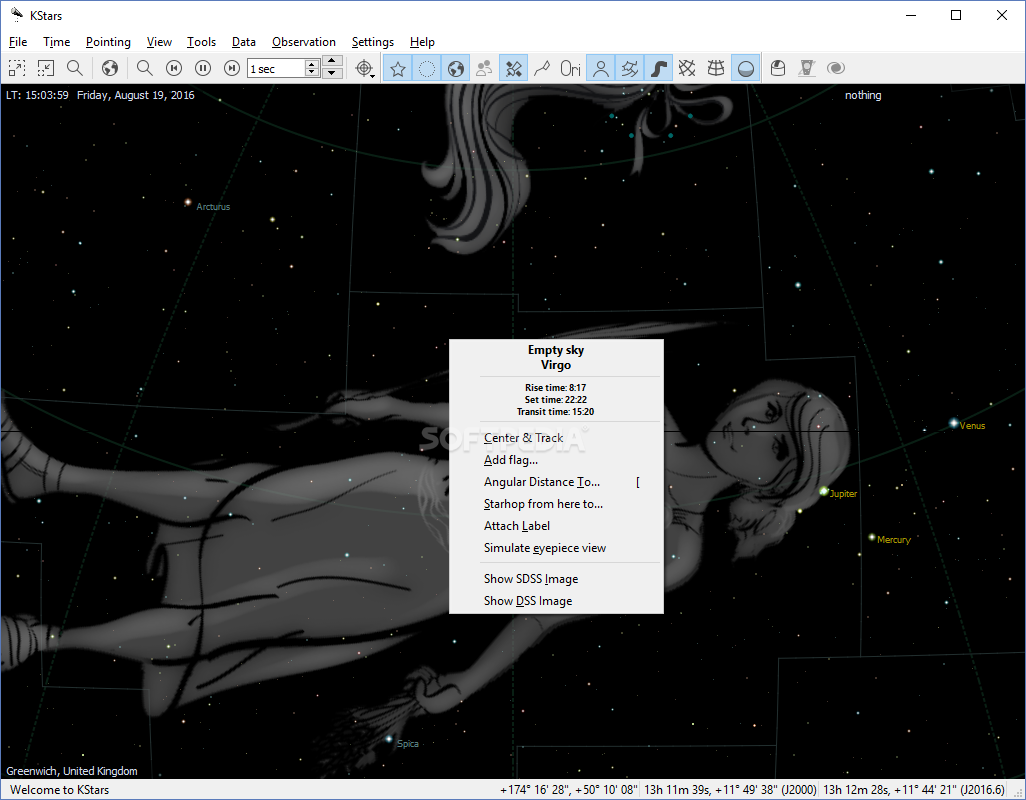The image size is (1026, 800).
Task: Click the Mercury planet label
Action: (894, 540)
